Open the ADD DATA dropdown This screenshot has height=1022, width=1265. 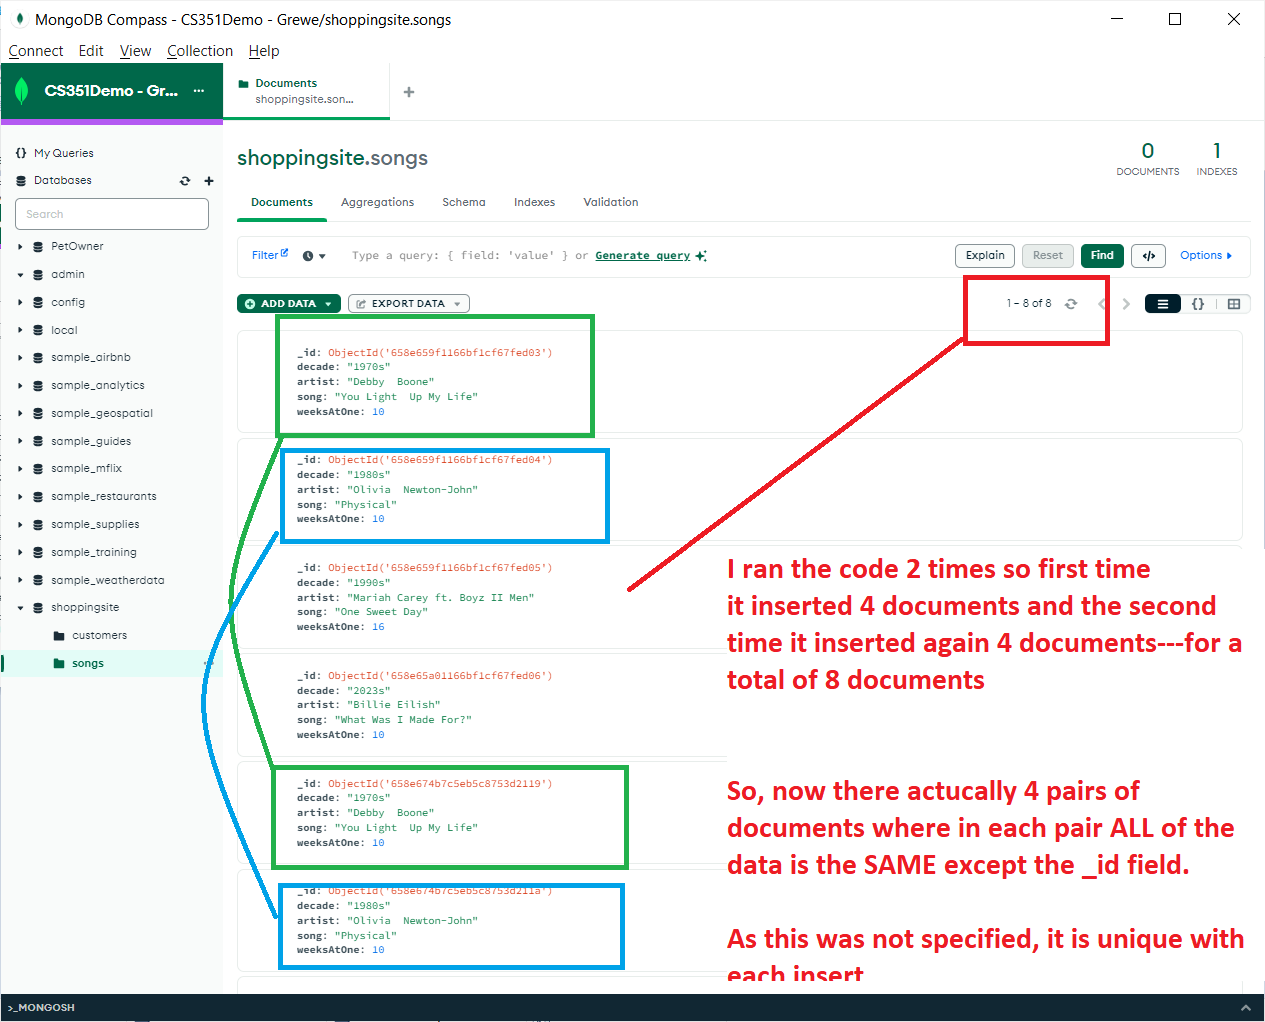coord(289,304)
